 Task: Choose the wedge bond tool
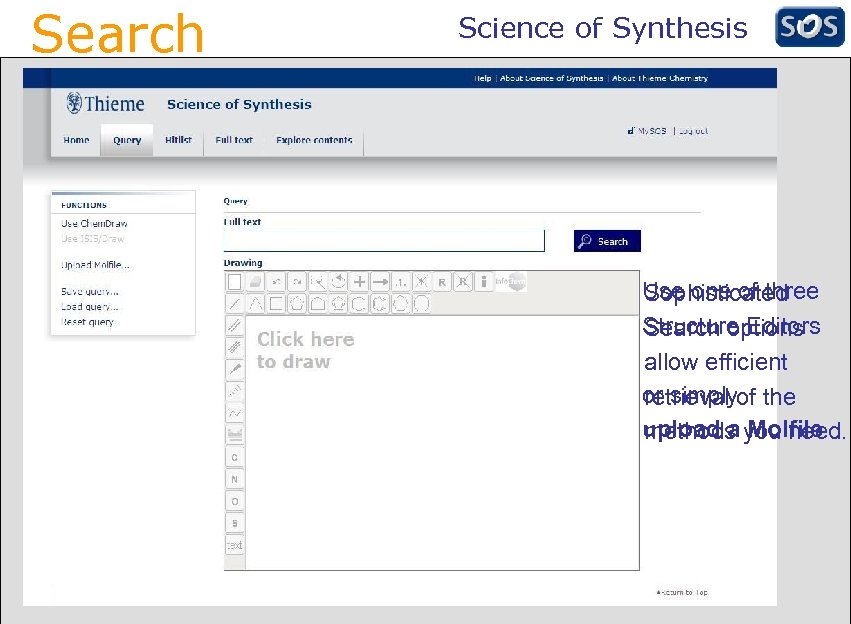[234, 369]
